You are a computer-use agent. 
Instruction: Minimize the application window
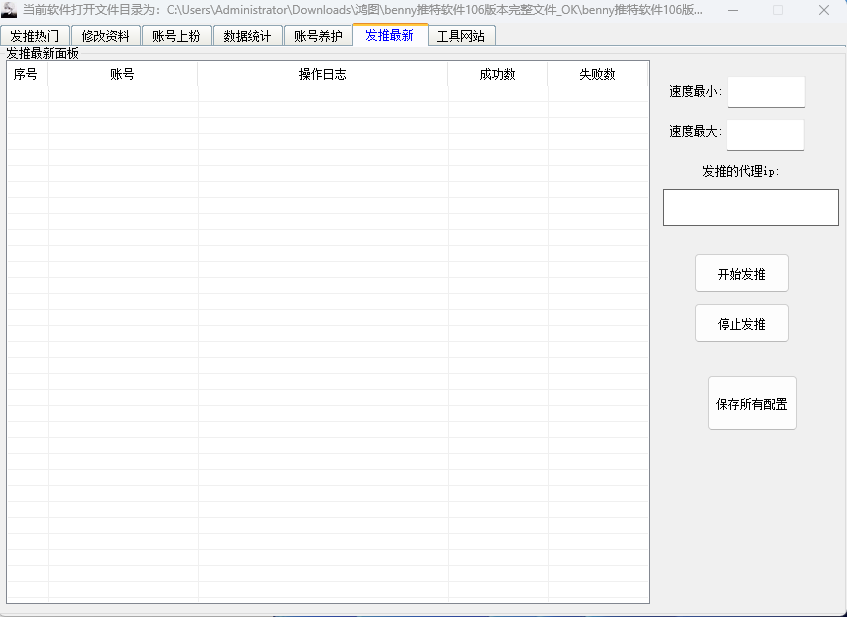[x=732, y=10]
